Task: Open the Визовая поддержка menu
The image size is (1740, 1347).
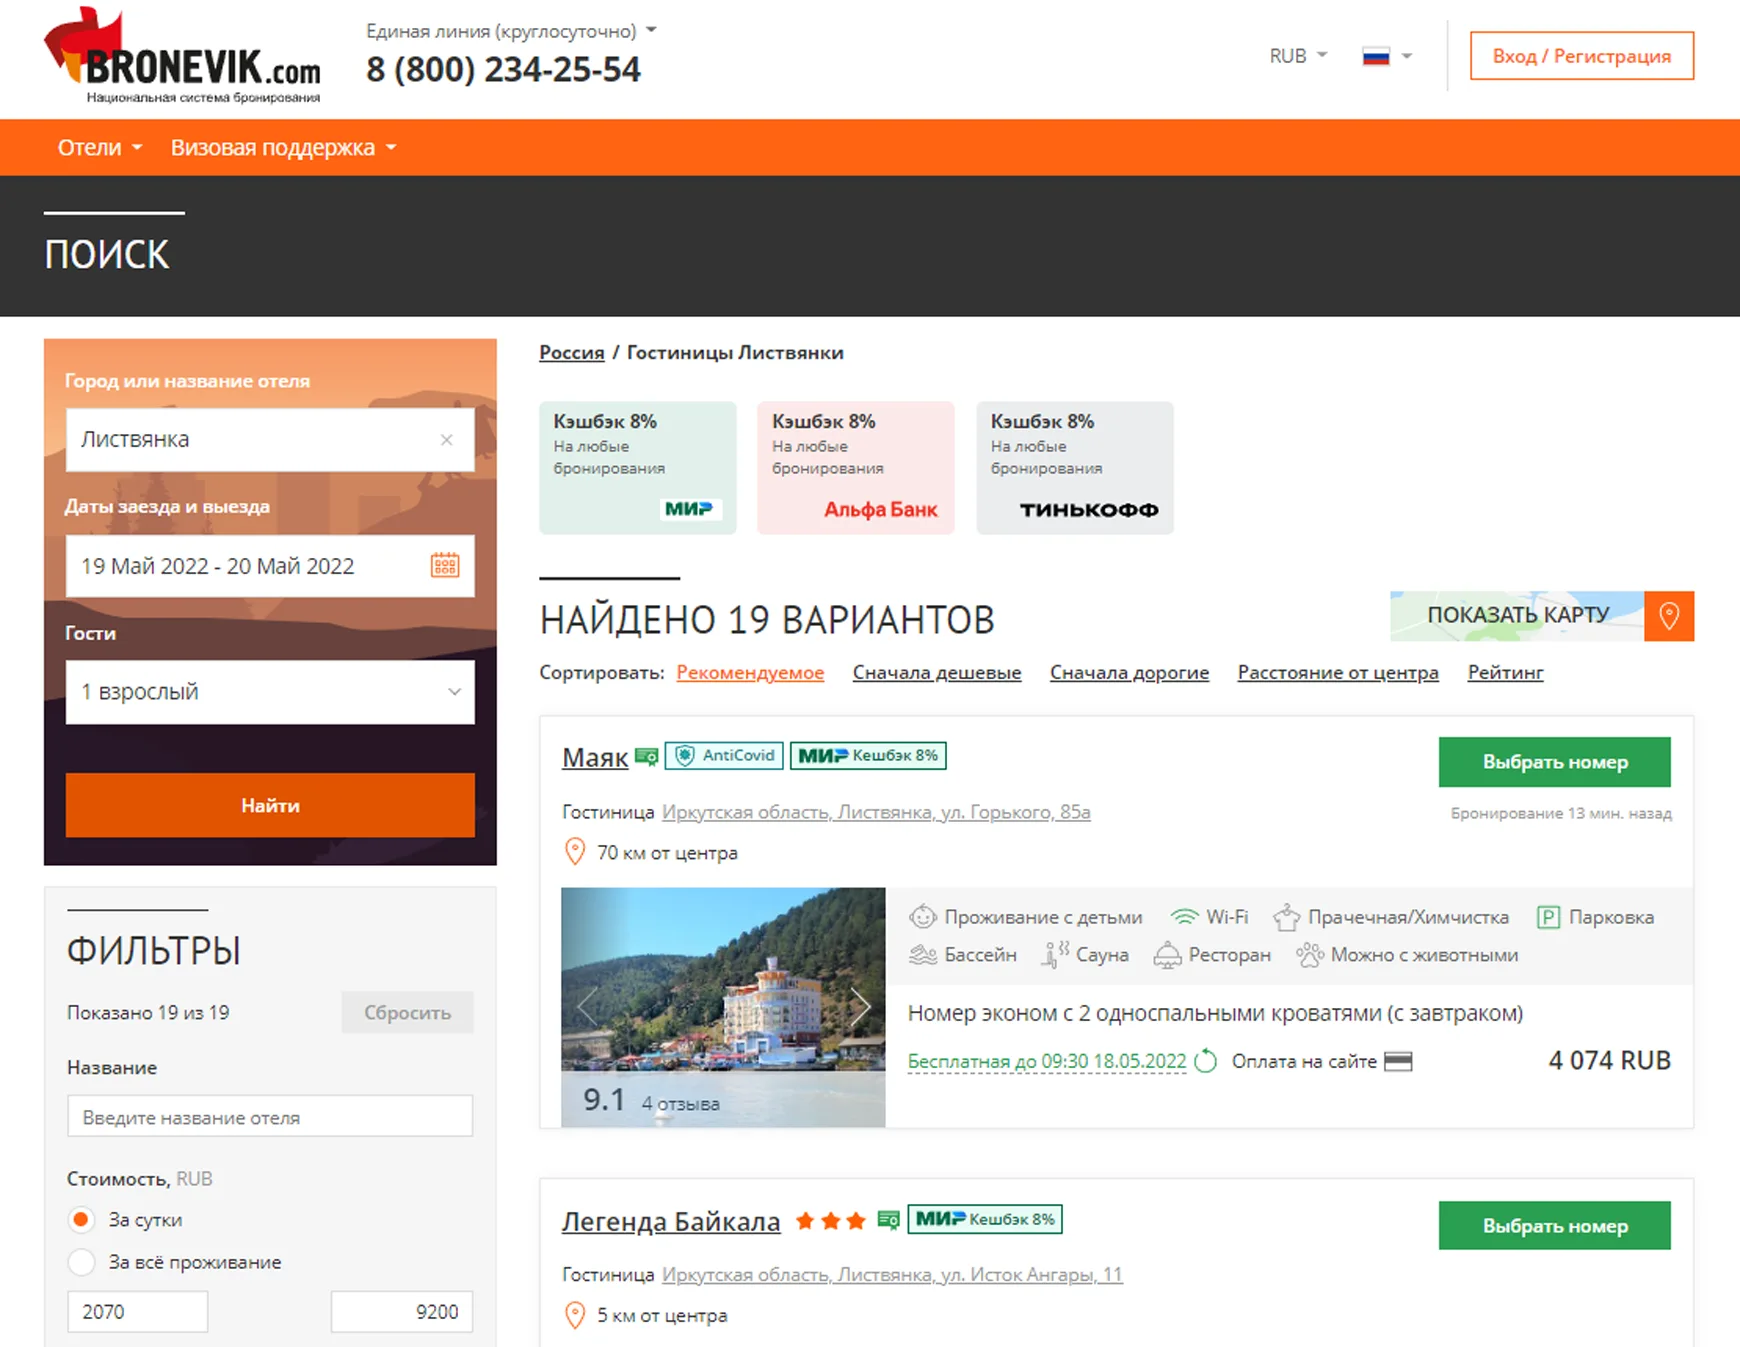Action: pyautogui.click(x=283, y=147)
